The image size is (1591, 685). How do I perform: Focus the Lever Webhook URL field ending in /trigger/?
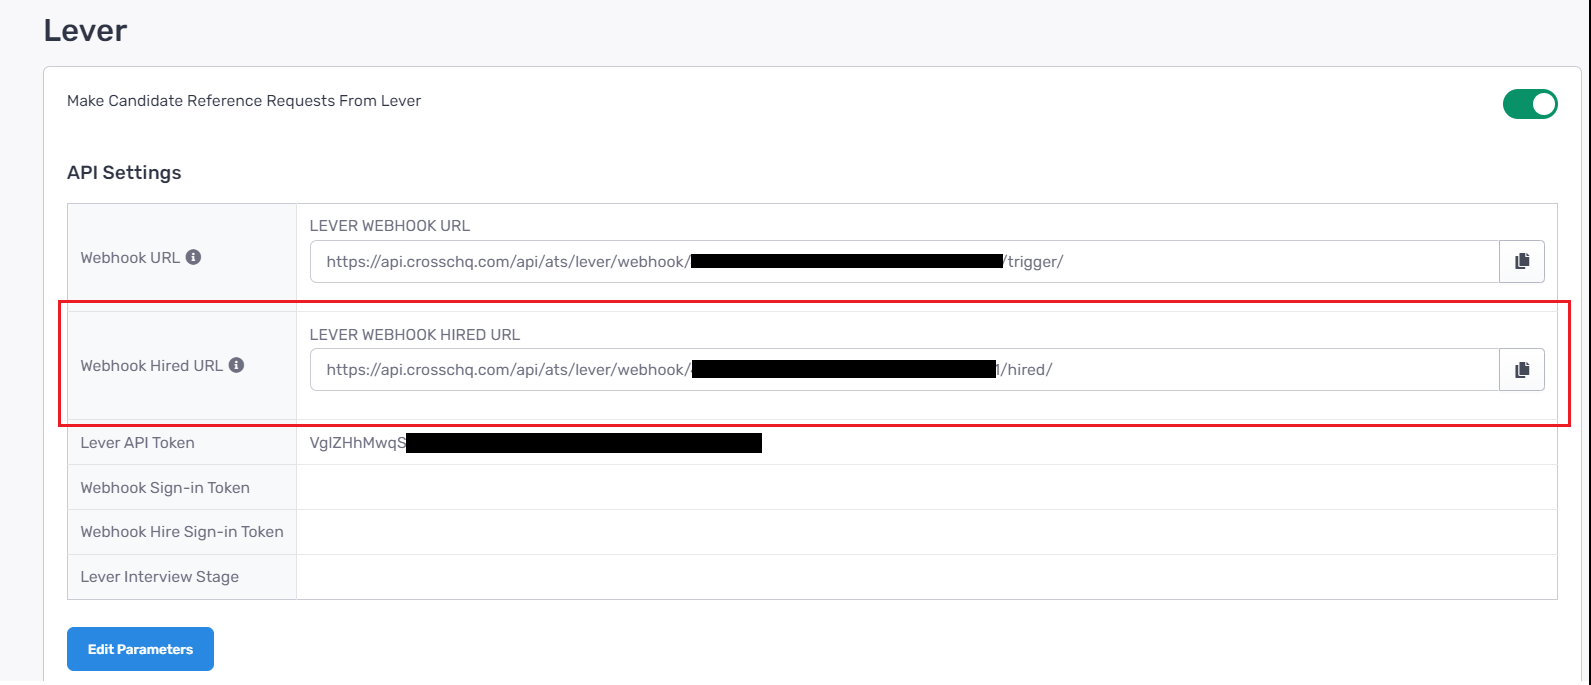[904, 261]
